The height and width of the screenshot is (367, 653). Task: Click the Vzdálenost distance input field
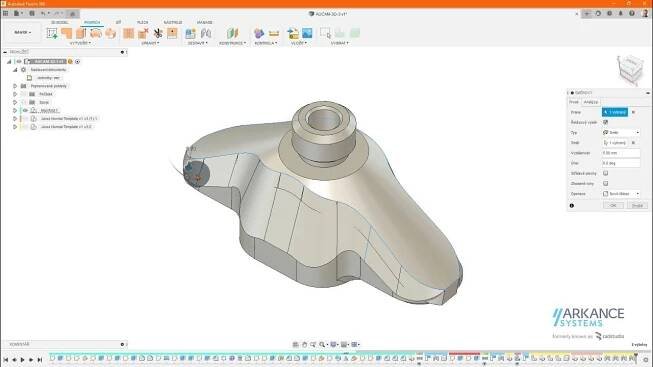621,153
